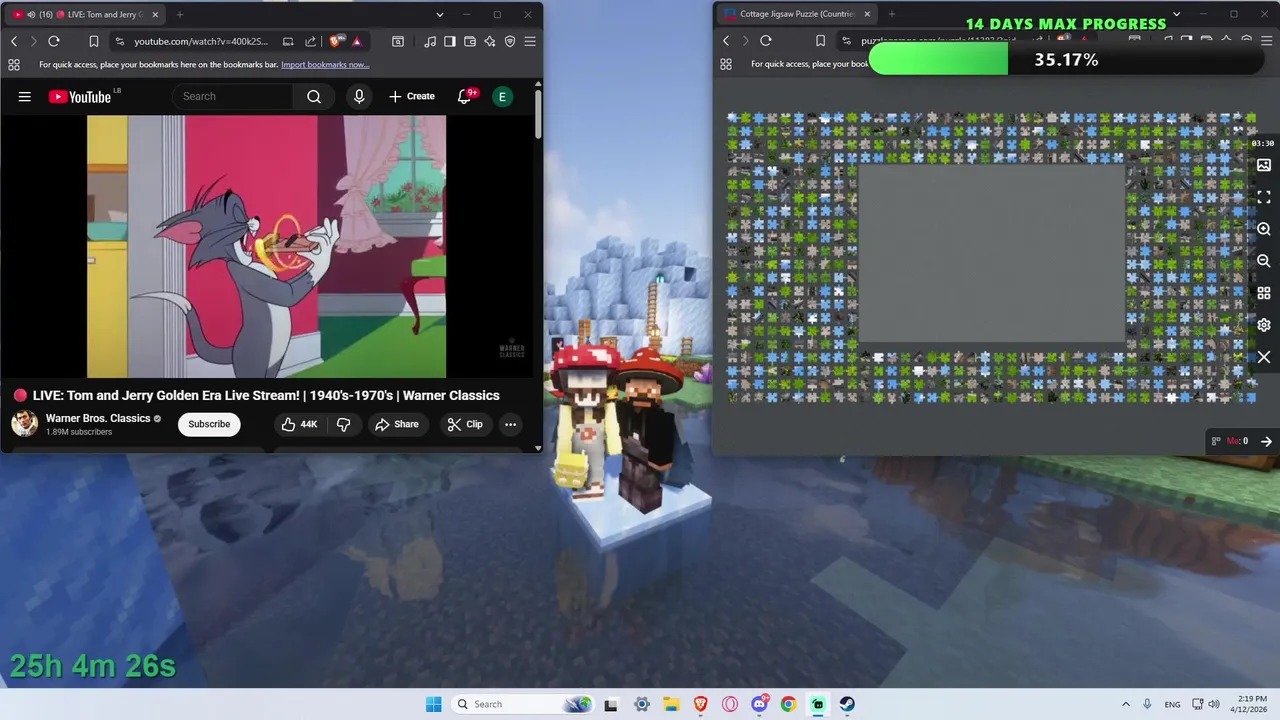The image size is (1280, 720).
Task: Click the Warner Bros. Classics channel avatar
Action: (25, 424)
